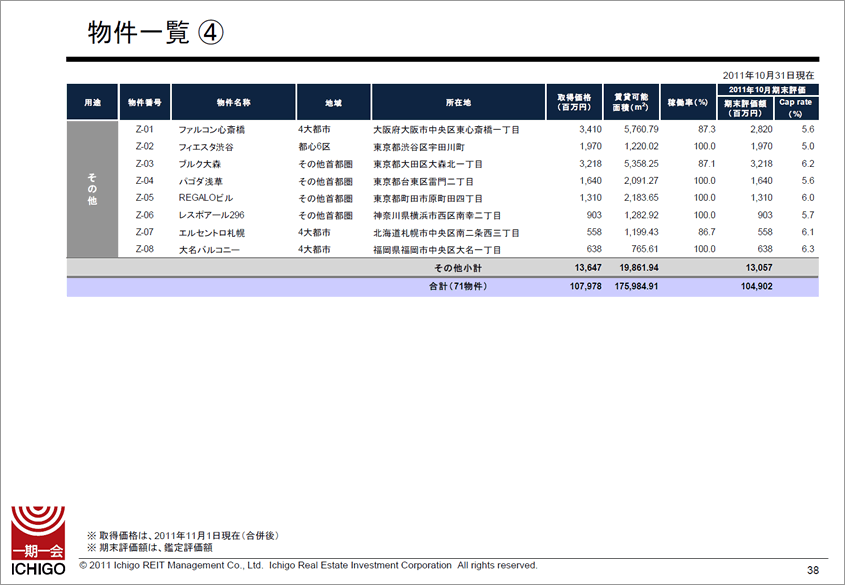
Task: Click the 合計(71物件) total row label
Action: pyautogui.click(x=457, y=287)
